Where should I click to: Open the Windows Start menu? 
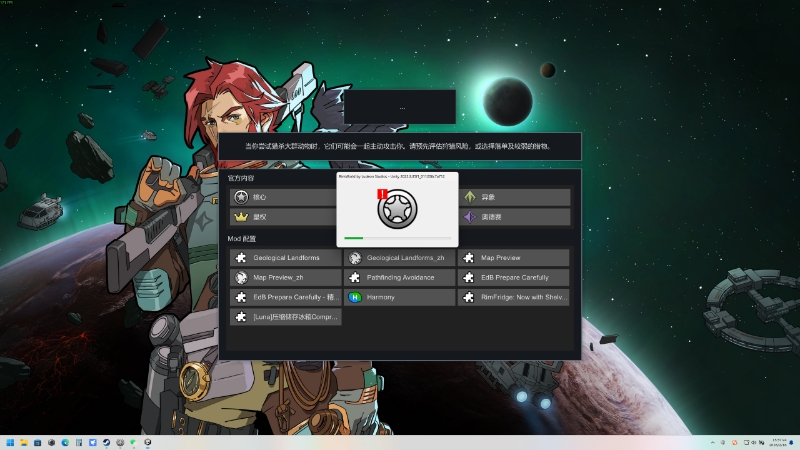[x=11, y=442]
